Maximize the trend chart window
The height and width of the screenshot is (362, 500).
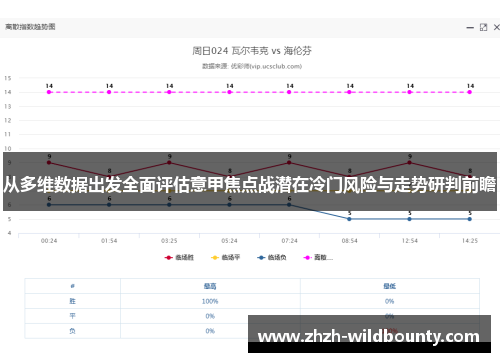tap(483, 27)
